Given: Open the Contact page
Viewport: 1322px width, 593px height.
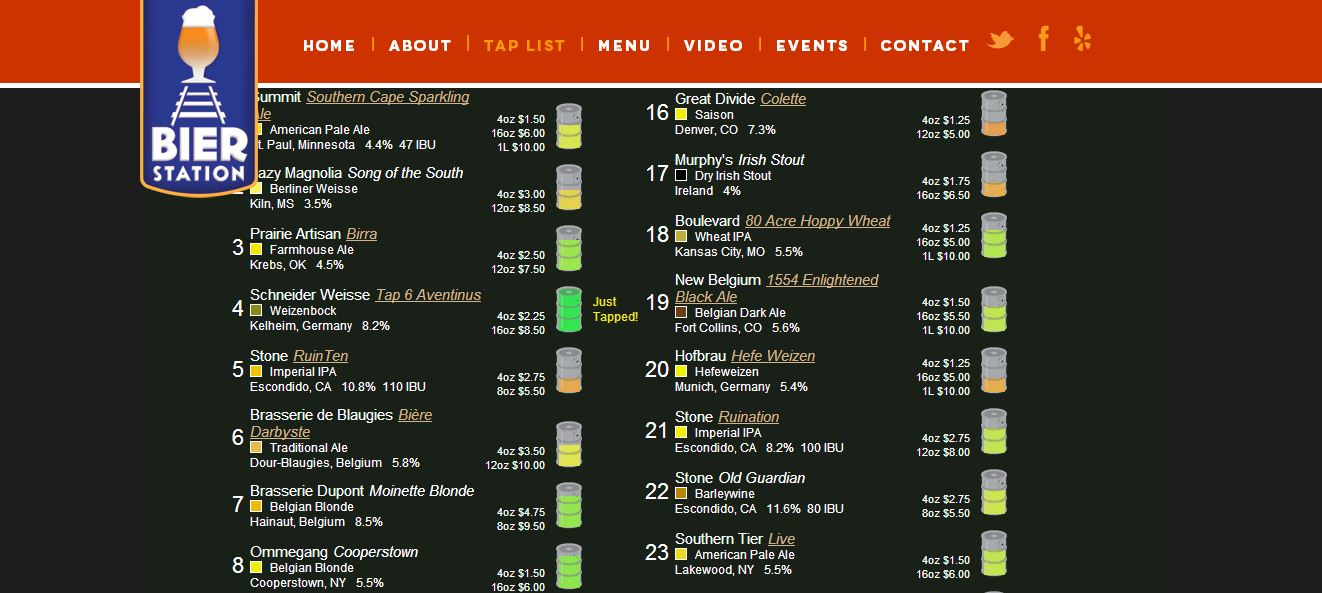Looking at the screenshot, I should tap(925, 45).
